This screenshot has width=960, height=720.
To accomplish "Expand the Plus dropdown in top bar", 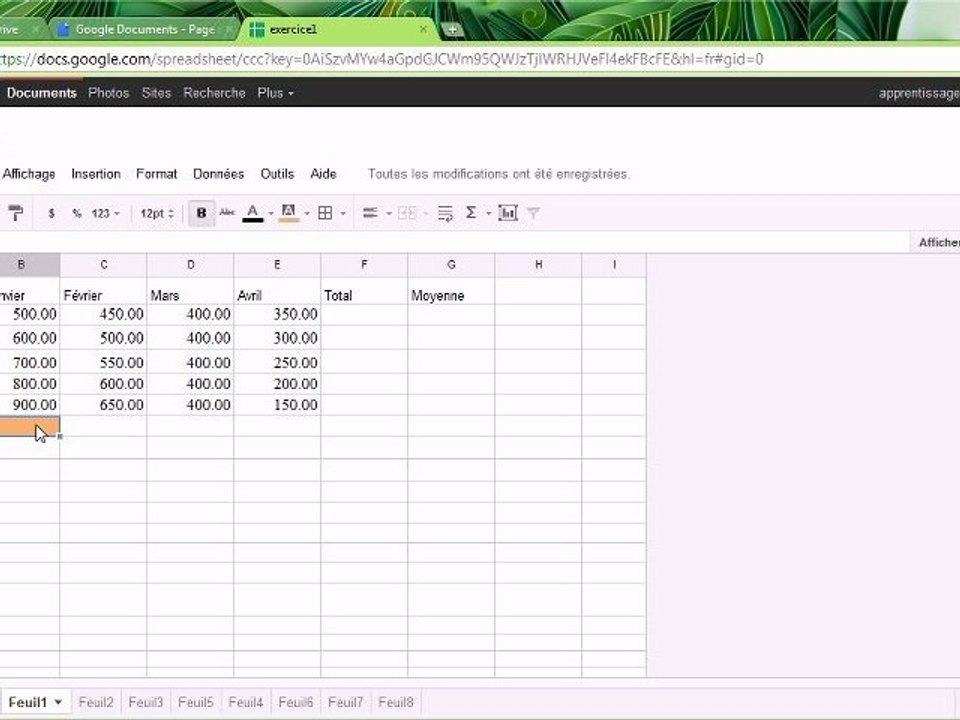I will (x=275, y=93).
